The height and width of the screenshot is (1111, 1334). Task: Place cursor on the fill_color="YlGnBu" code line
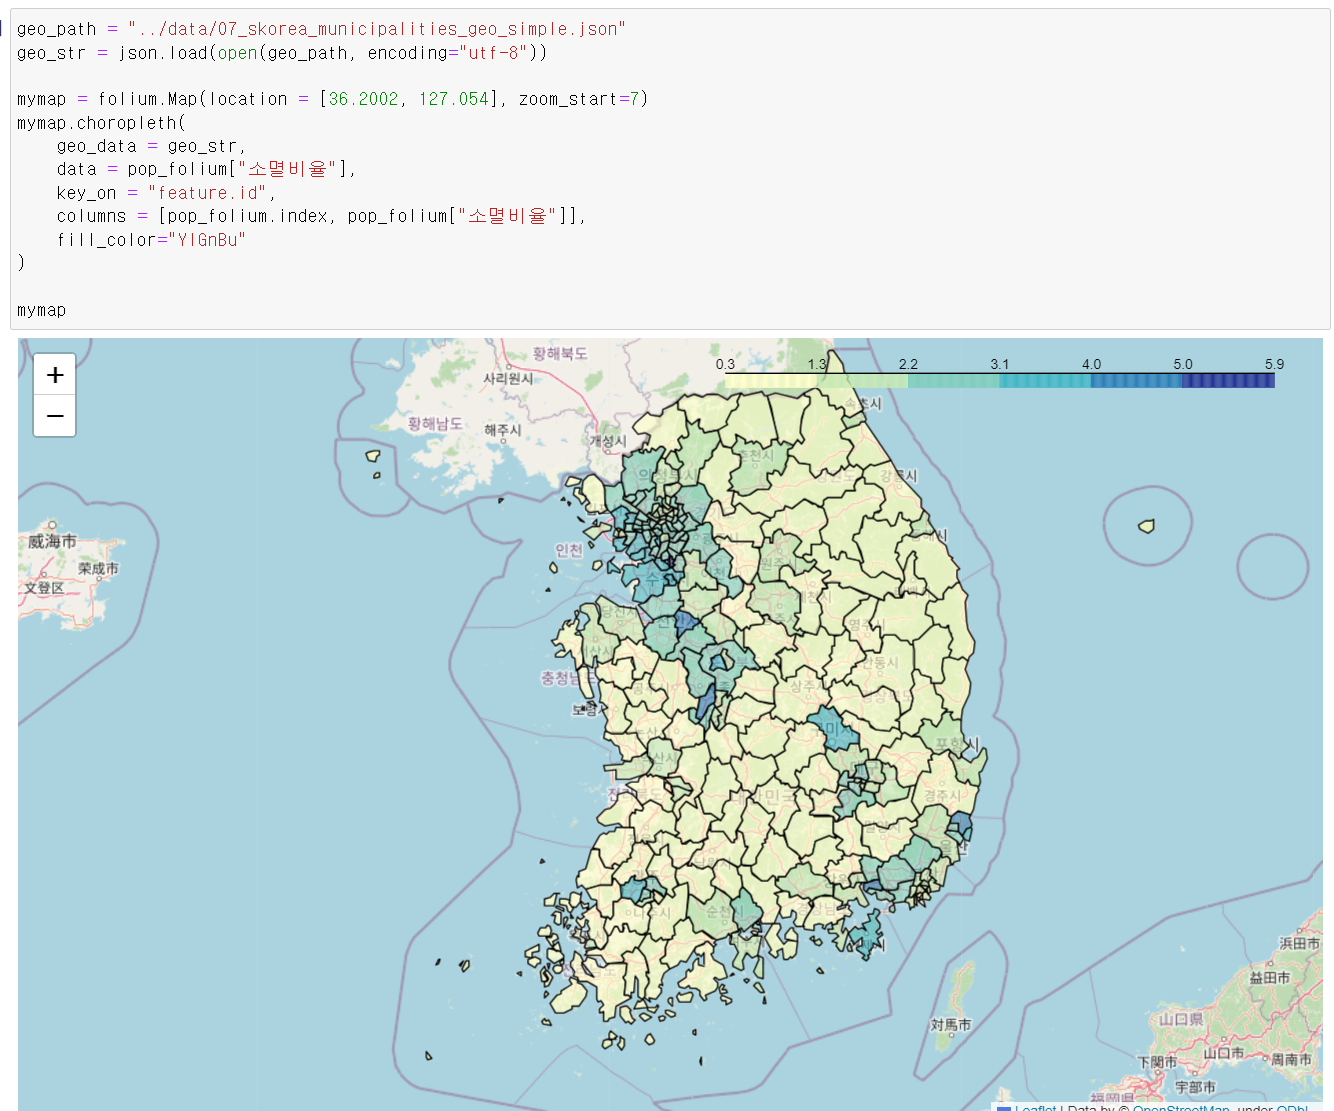[151, 240]
